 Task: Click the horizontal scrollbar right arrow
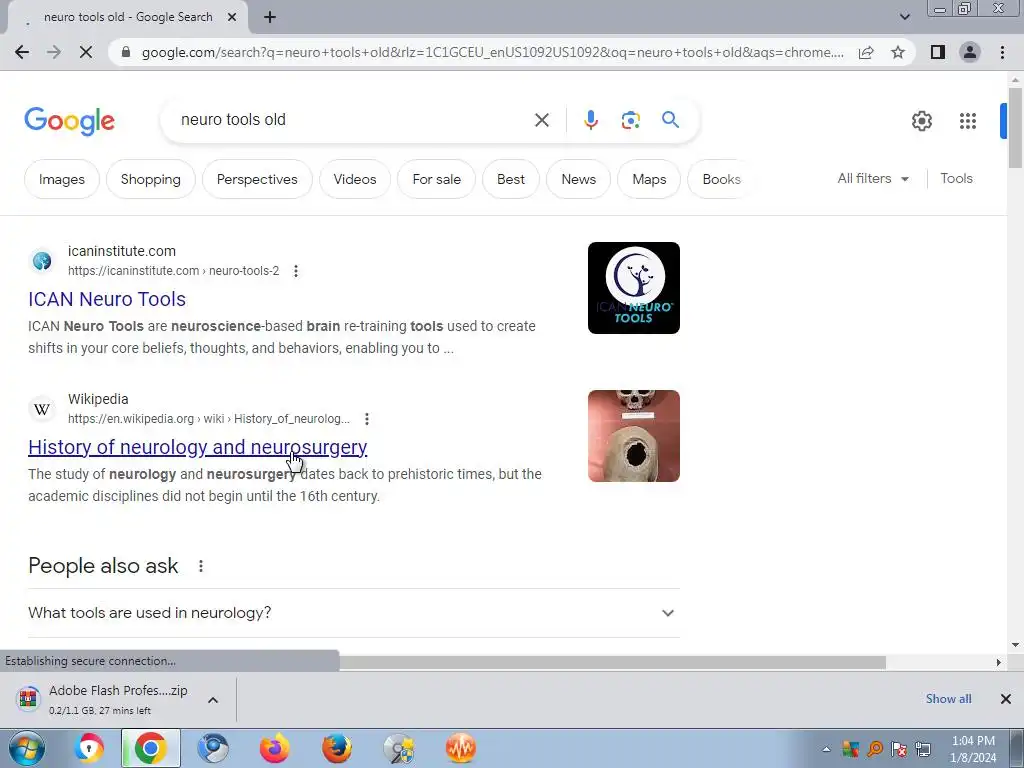point(999,662)
